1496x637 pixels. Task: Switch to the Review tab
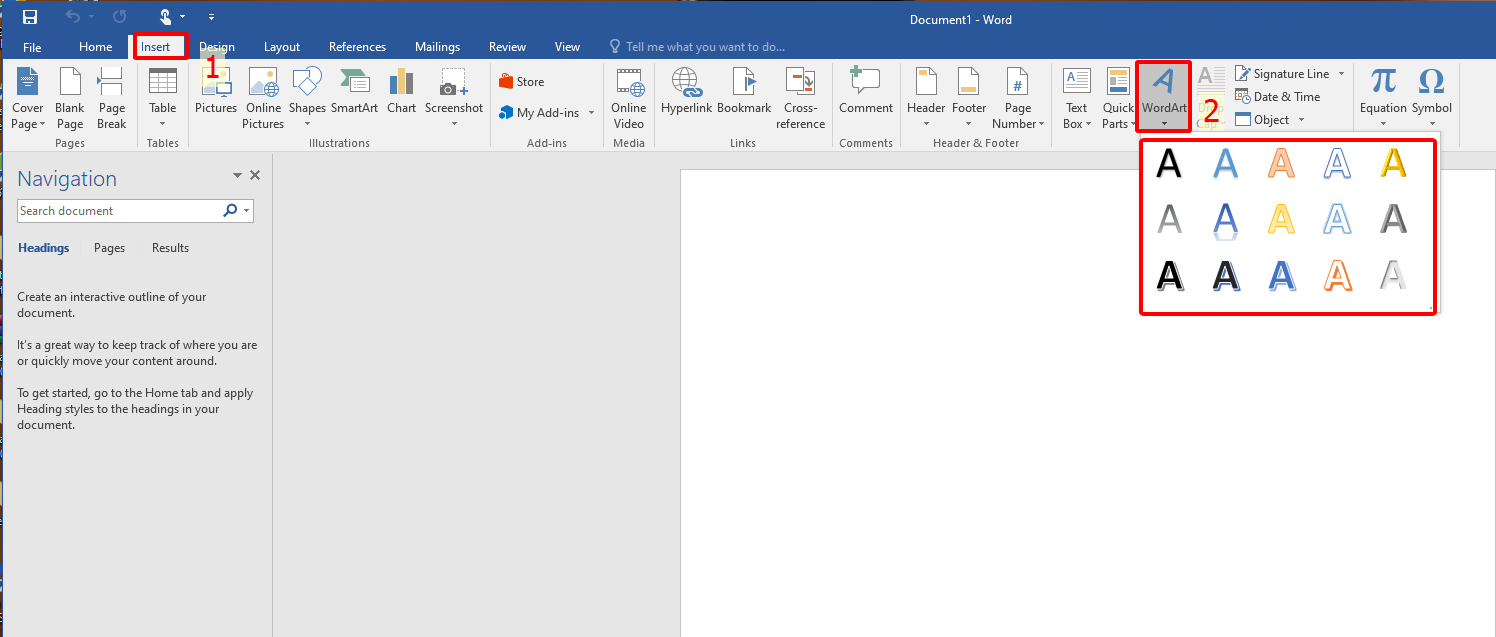pyautogui.click(x=507, y=47)
